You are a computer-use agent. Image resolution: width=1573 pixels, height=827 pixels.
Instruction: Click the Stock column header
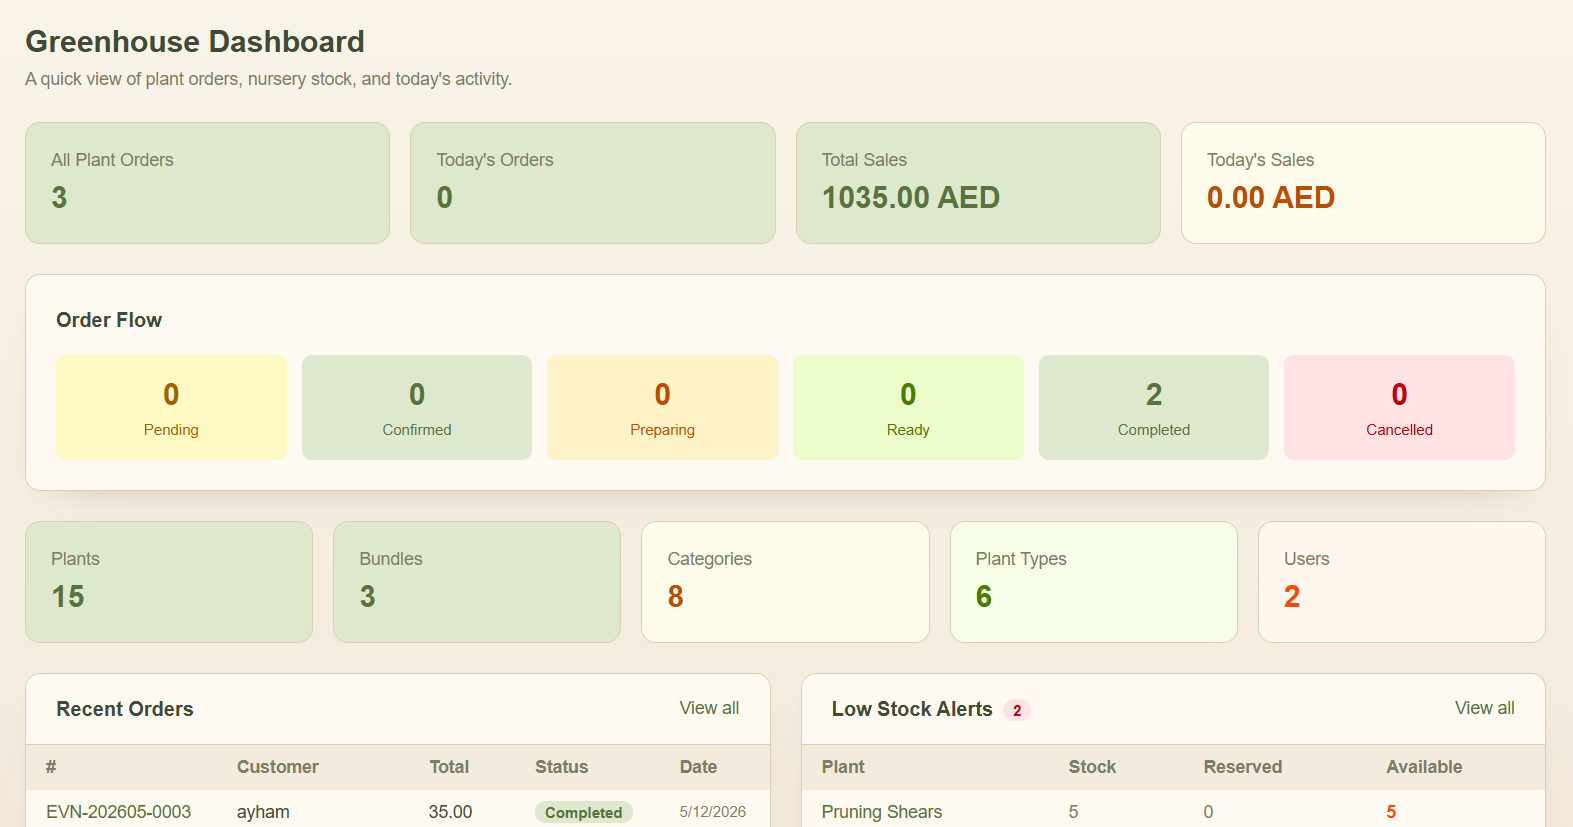click(x=1092, y=767)
